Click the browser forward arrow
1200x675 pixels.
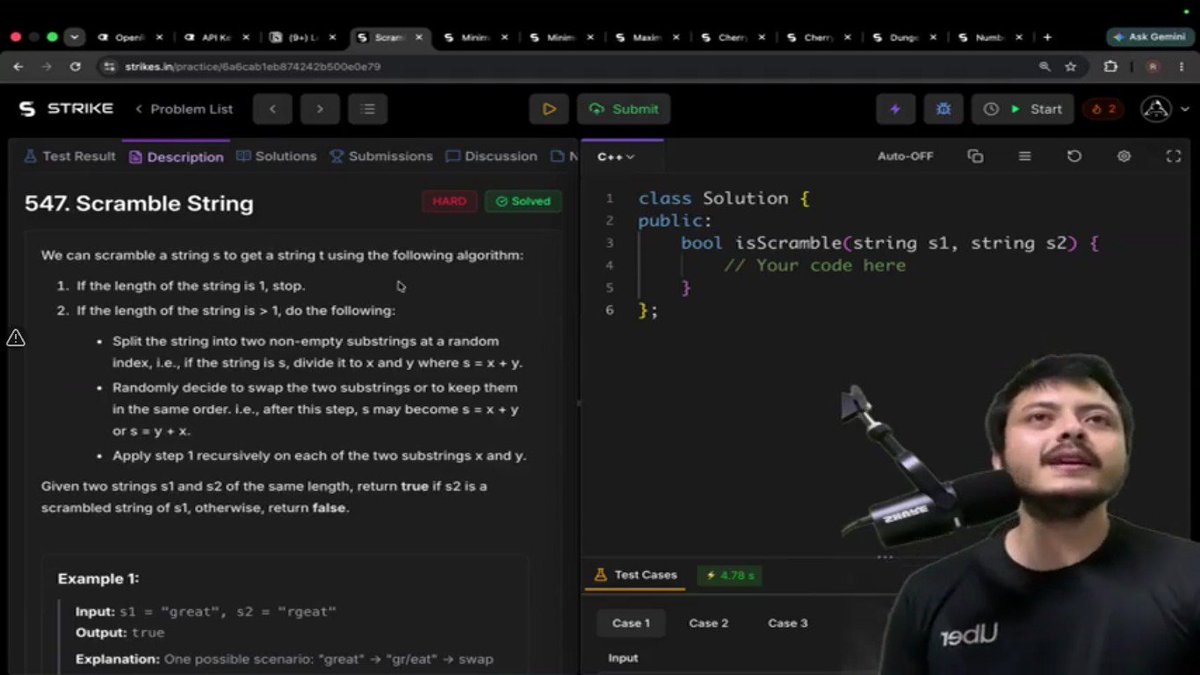coord(46,66)
